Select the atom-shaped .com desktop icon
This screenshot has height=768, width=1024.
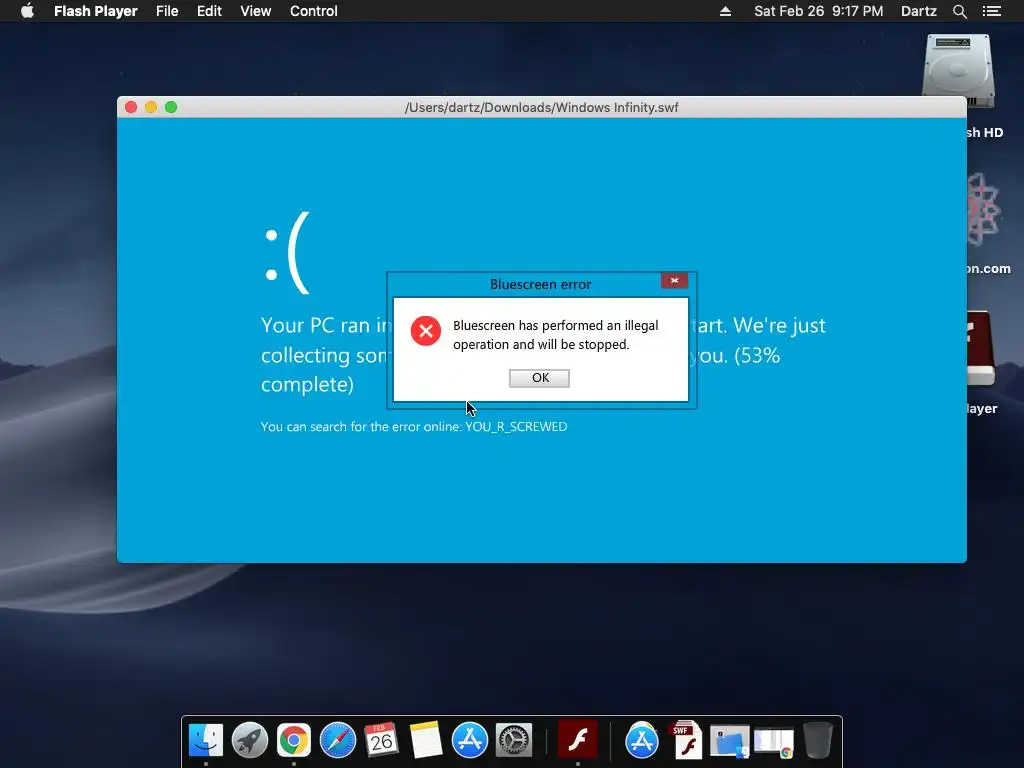[983, 210]
